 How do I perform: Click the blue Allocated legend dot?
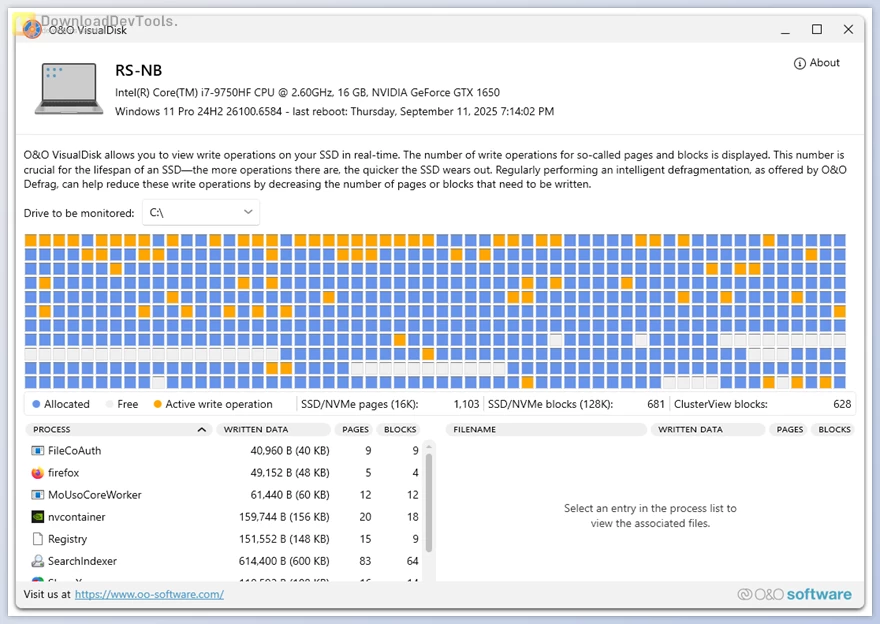pyautogui.click(x=36, y=405)
